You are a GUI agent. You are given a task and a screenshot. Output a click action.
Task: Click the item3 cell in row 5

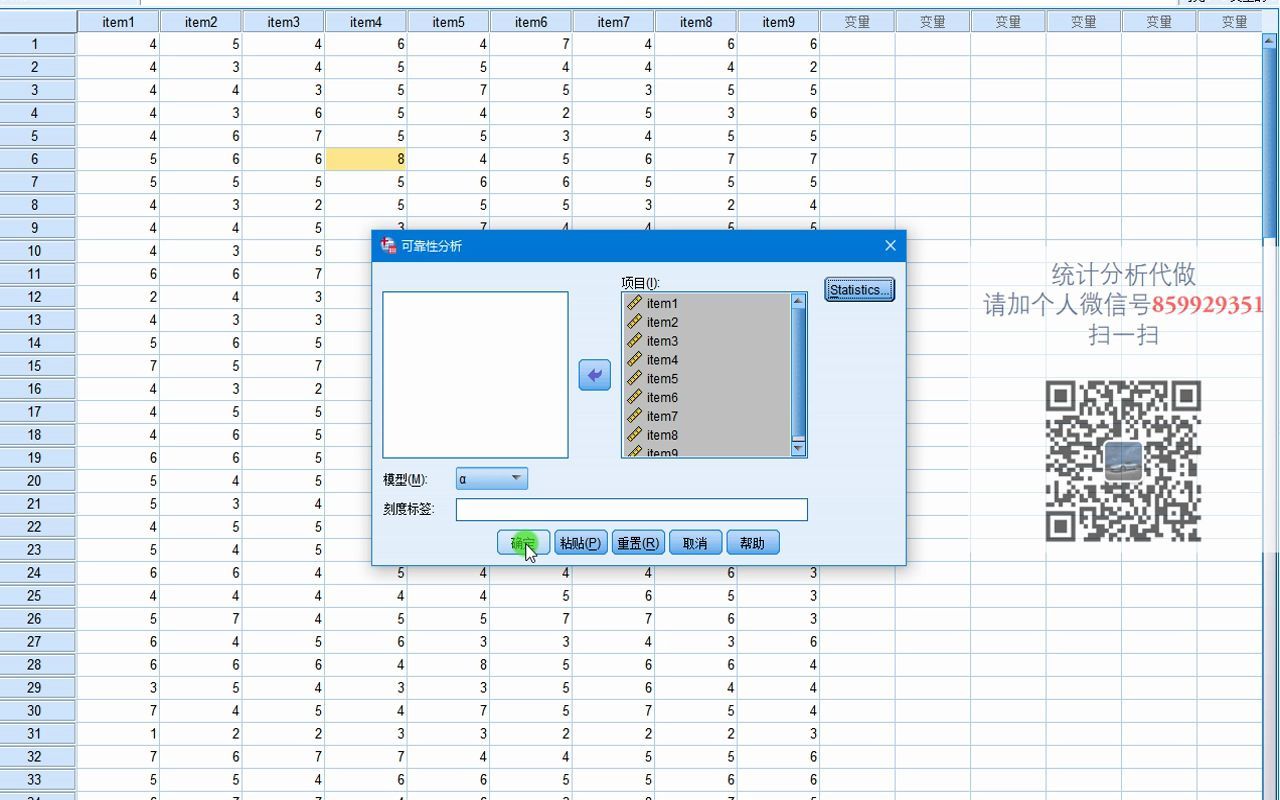click(283, 136)
